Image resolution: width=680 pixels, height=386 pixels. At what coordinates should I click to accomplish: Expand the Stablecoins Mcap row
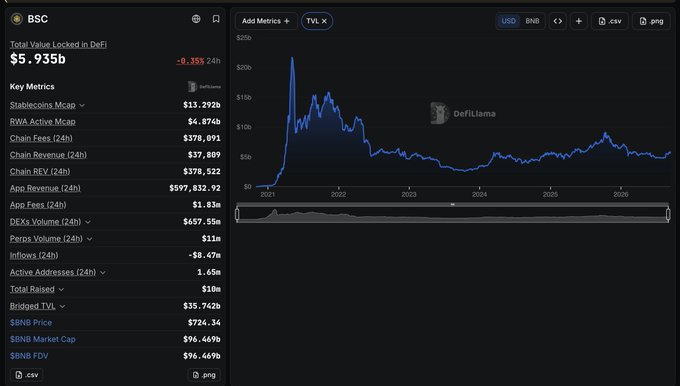tap(82, 105)
